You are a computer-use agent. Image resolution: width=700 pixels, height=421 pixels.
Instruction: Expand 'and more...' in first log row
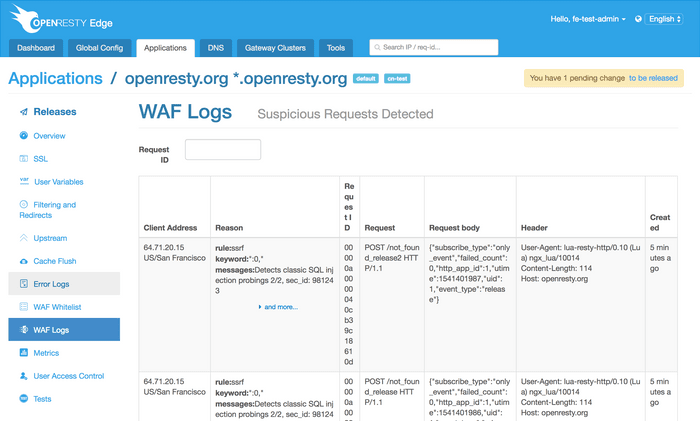(x=278, y=307)
